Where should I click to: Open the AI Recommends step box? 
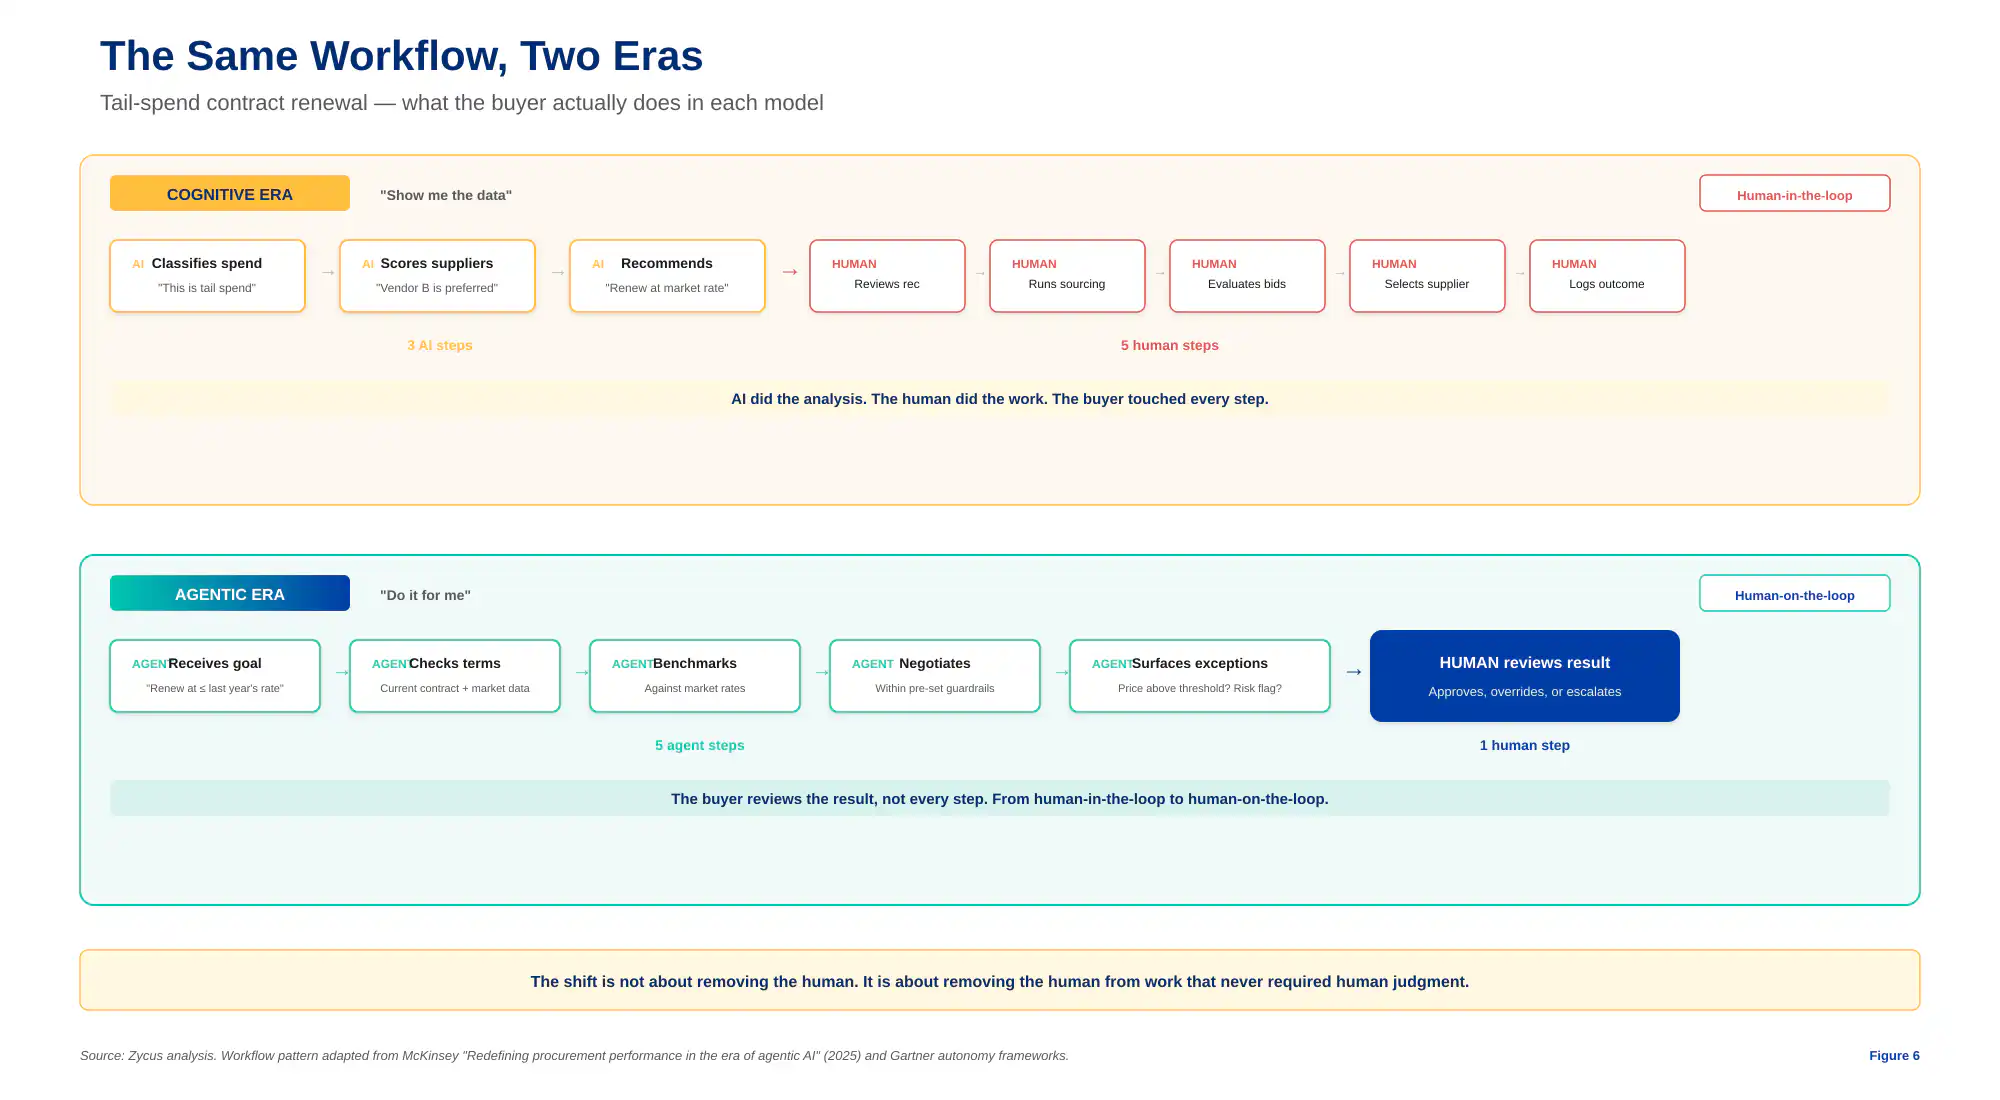(667, 276)
